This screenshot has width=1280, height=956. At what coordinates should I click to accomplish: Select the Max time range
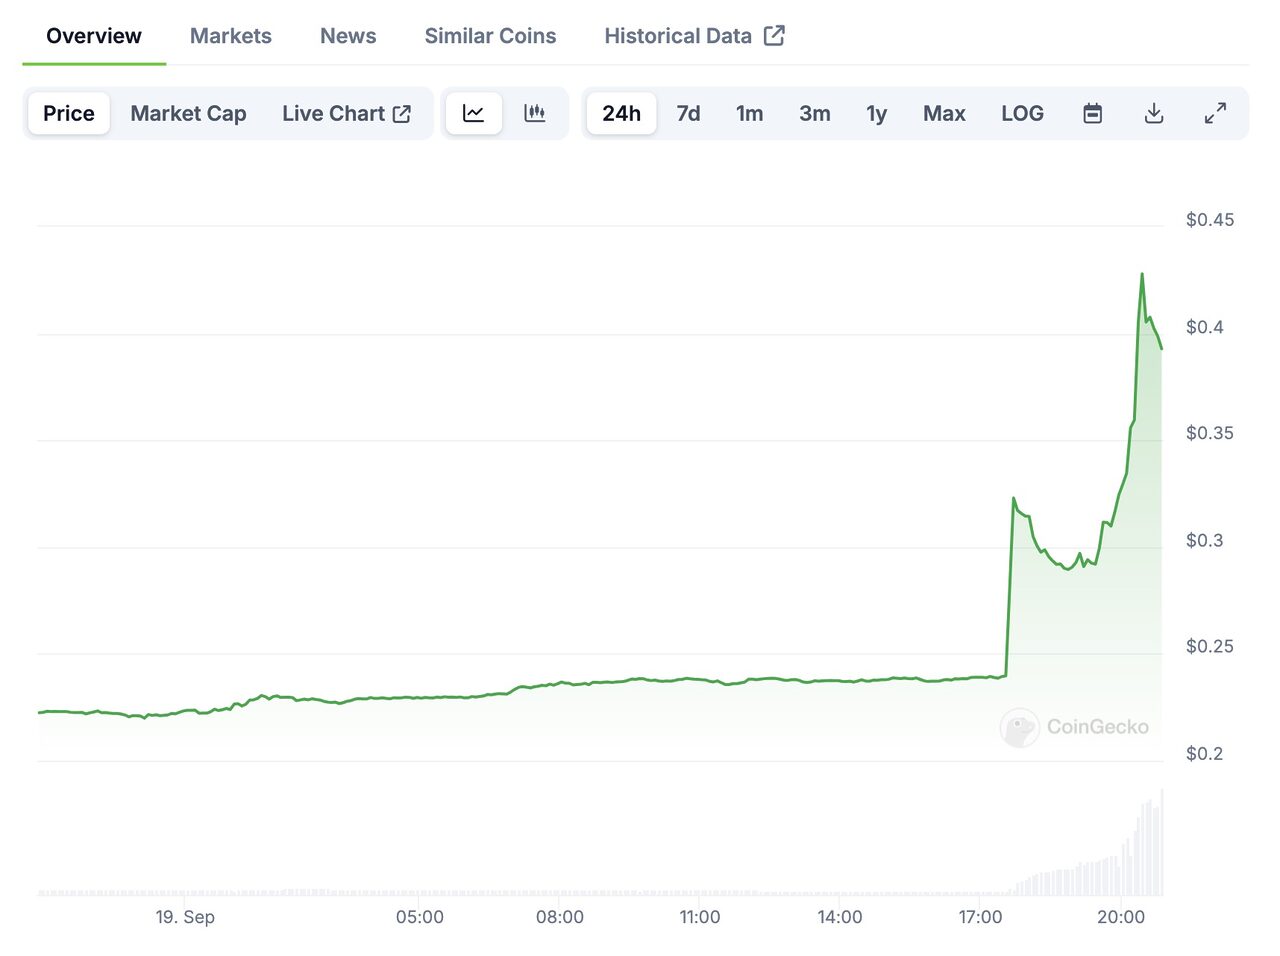(944, 113)
